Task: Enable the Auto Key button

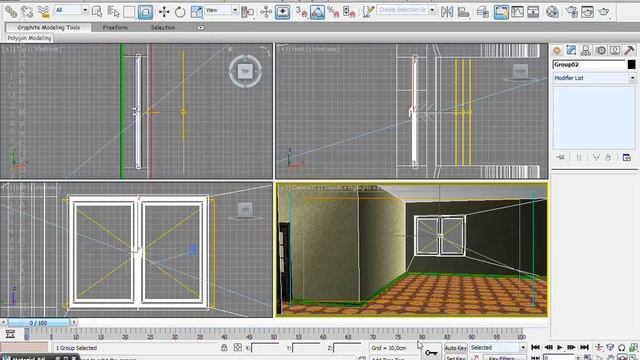Action: [456, 348]
